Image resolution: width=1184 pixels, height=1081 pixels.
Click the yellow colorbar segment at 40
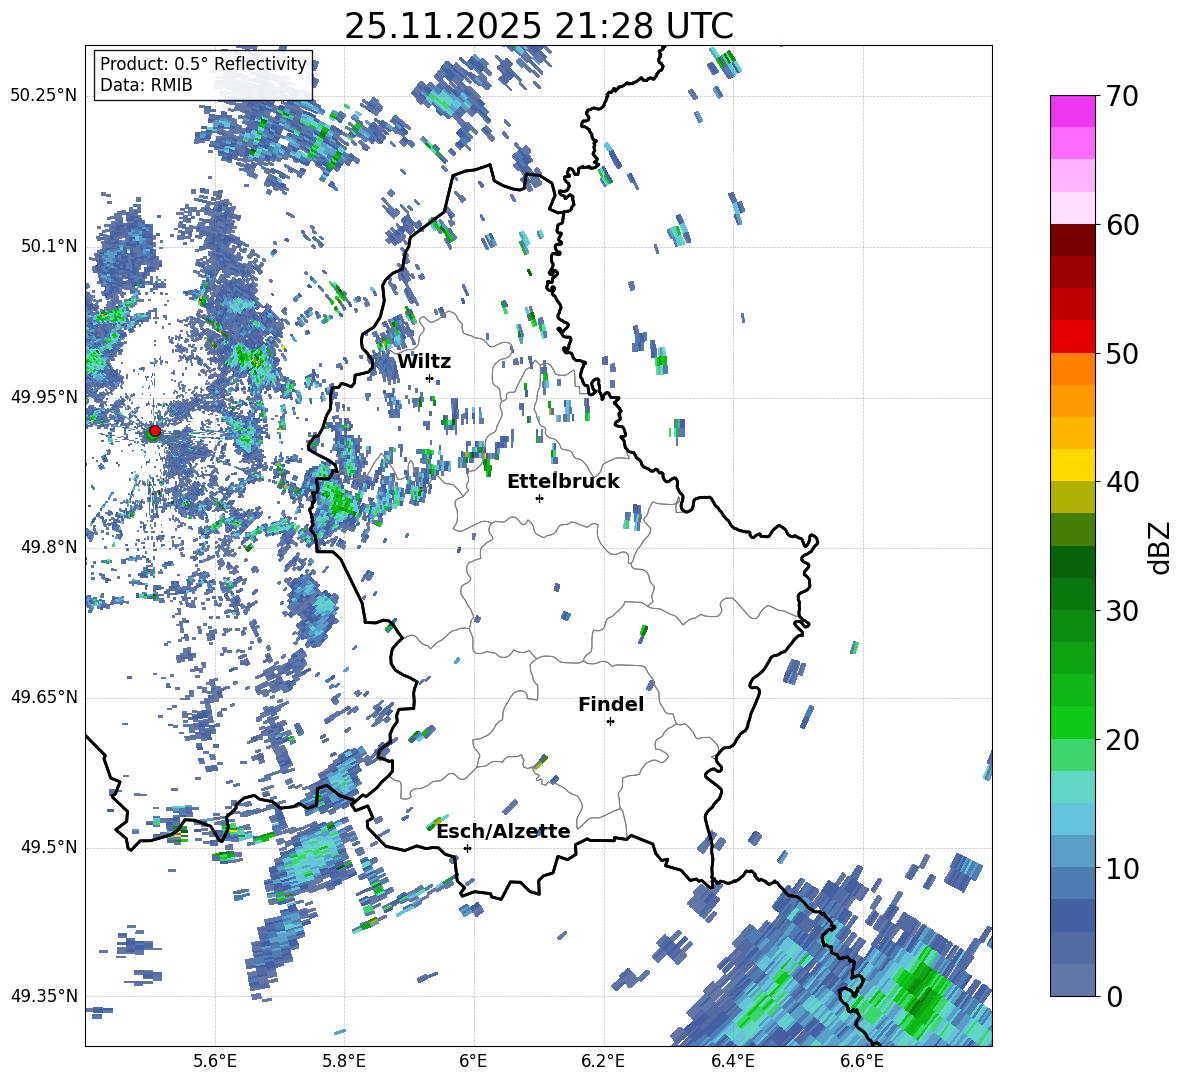[1072, 465]
